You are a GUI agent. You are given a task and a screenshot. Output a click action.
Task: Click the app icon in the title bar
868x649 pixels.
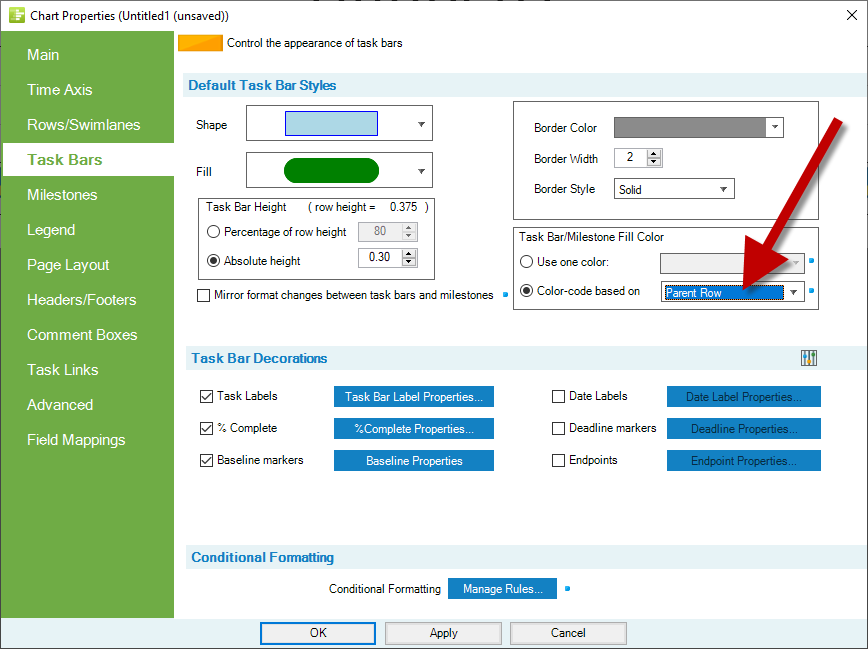click(17, 15)
